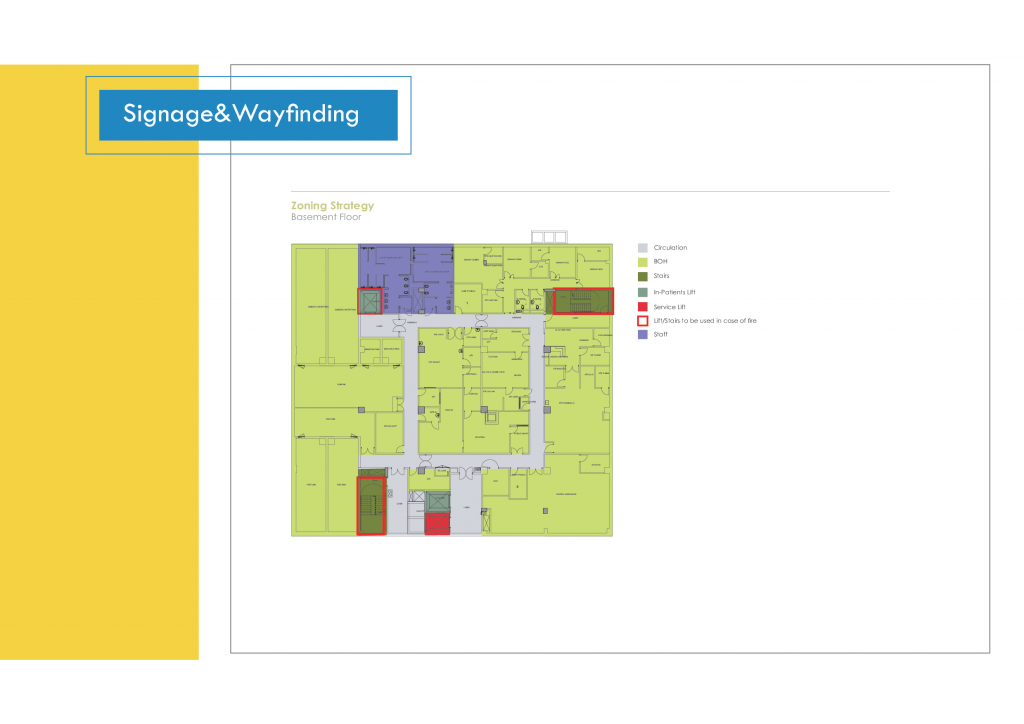This screenshot has width=1024, height=724.
Task: Select the red-outlined lift beside the purple staff zone
Action: point(370,301)
